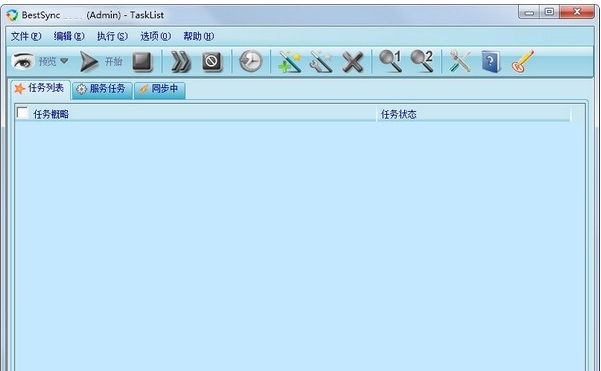Click the cancel-all prohibited-sign icon
The width and height of the screenshot is (601, 371).
coord(212,62)
